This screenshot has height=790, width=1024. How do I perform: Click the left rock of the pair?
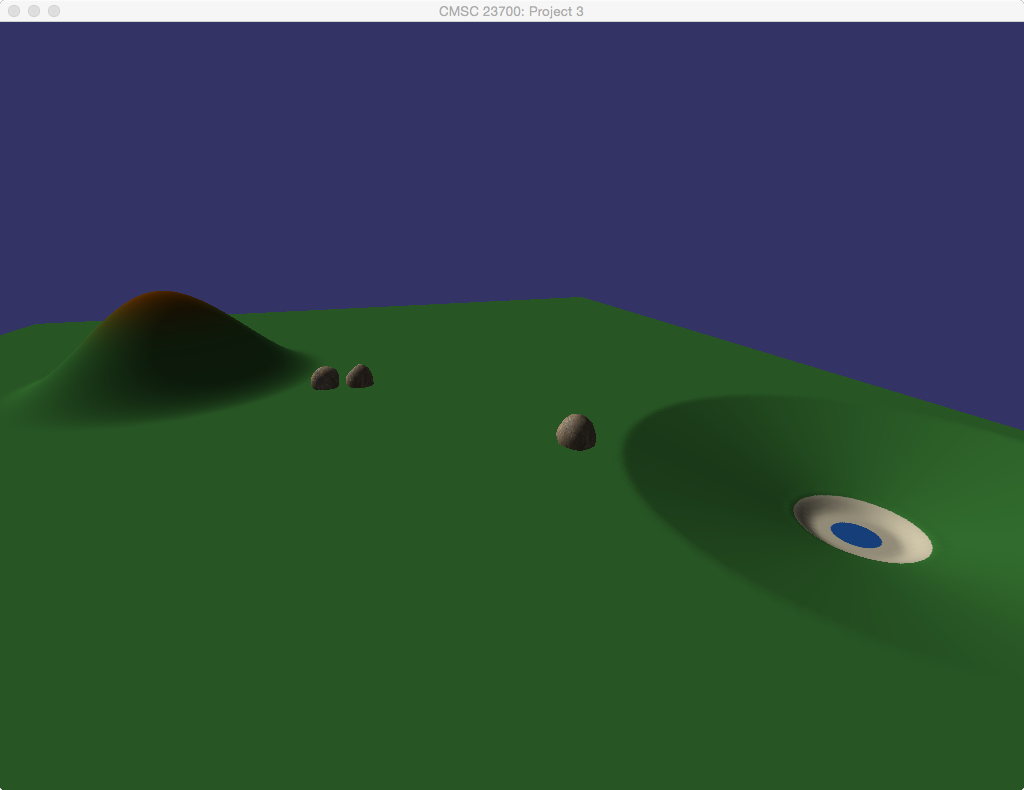[325, 378]
